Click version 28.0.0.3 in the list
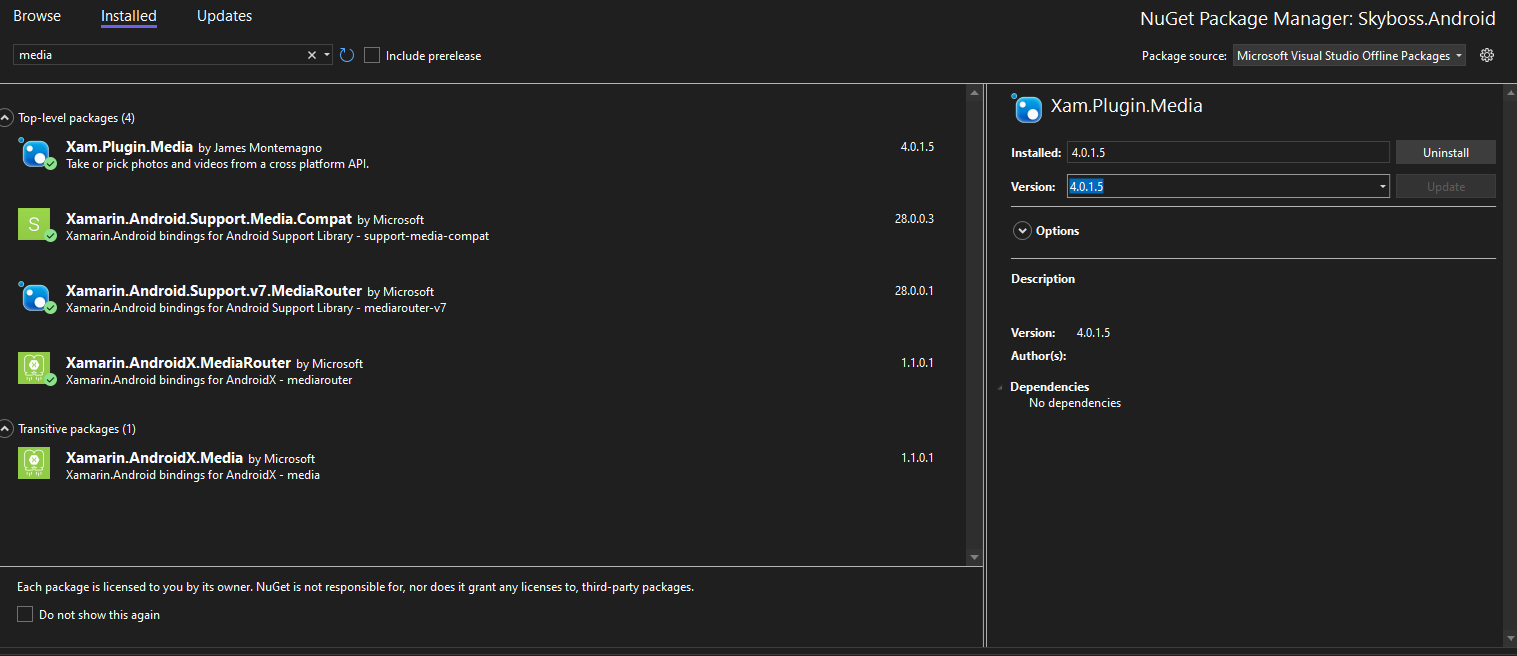The width and height of the screenshot is (1517, 656). [x=914, y=219]
